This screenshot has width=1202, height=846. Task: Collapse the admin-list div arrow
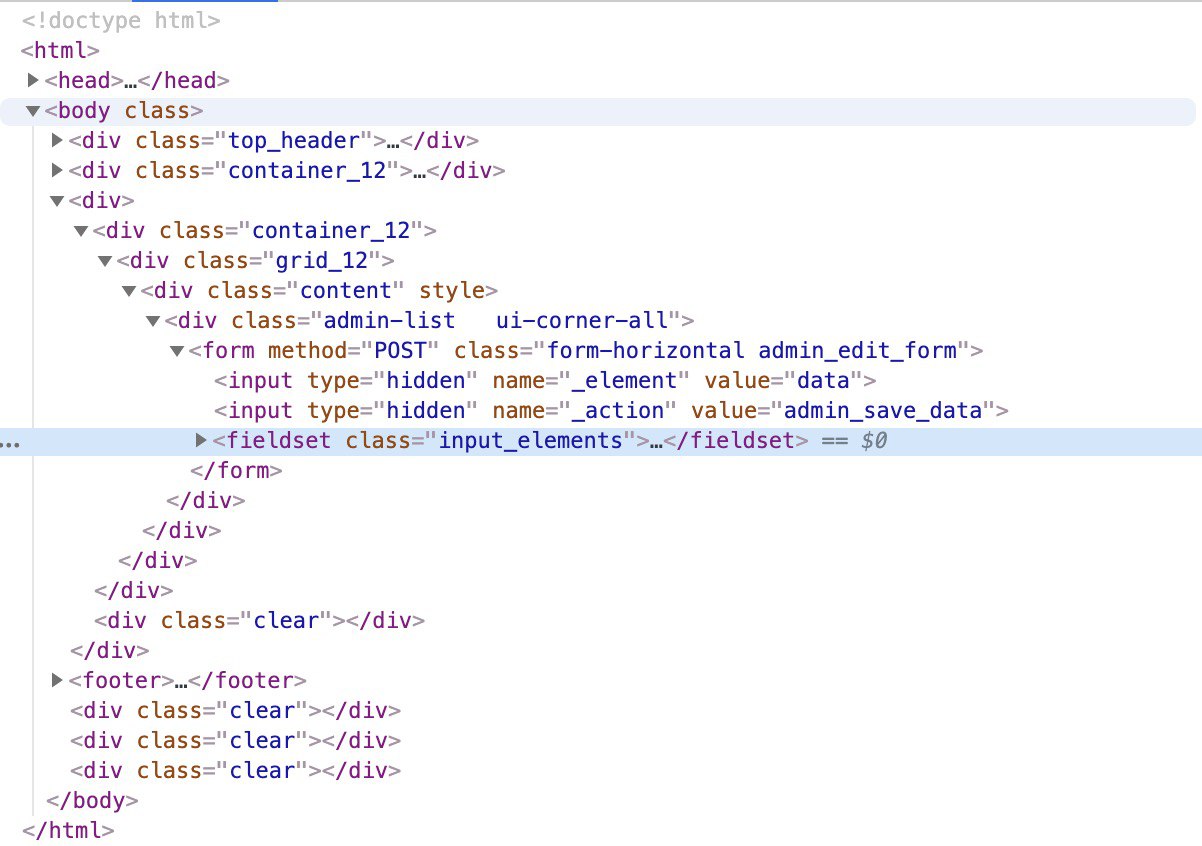click(x=154, y=320)
